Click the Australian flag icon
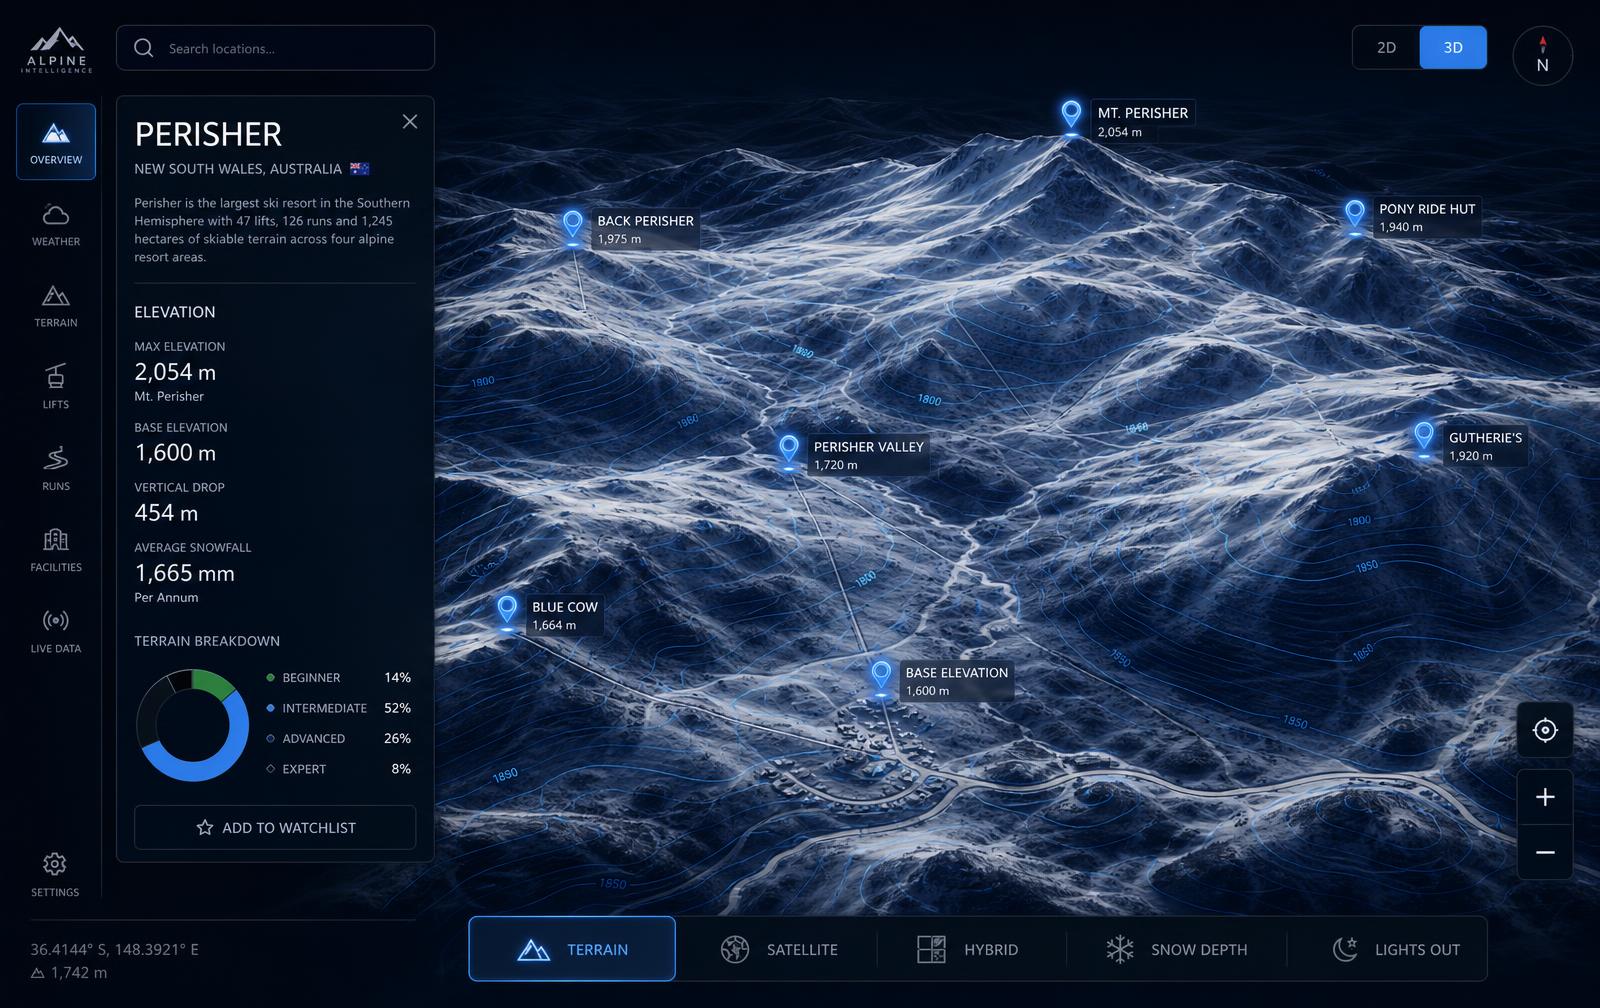 pos(360,169)
